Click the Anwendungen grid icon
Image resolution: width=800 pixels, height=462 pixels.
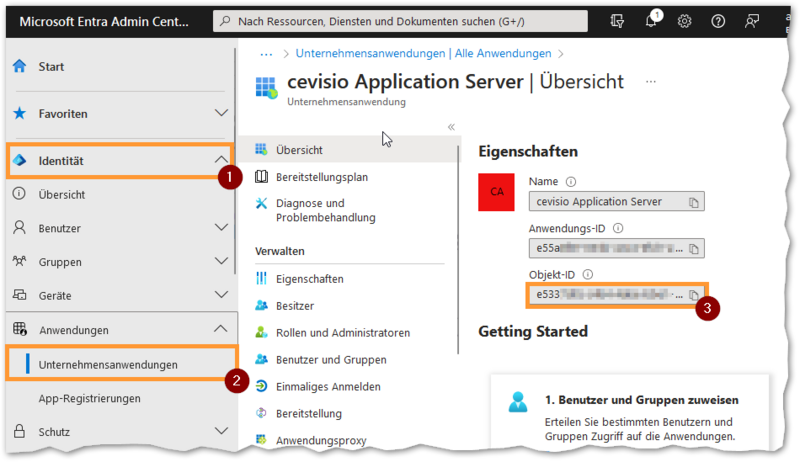[20, 329]
